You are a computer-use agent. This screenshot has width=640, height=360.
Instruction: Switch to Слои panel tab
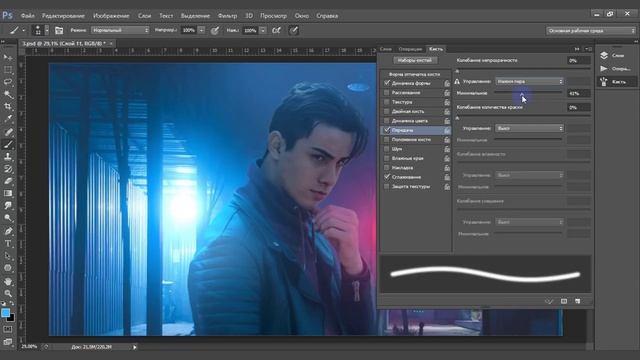pyautogui.click(x=385, y=49)
